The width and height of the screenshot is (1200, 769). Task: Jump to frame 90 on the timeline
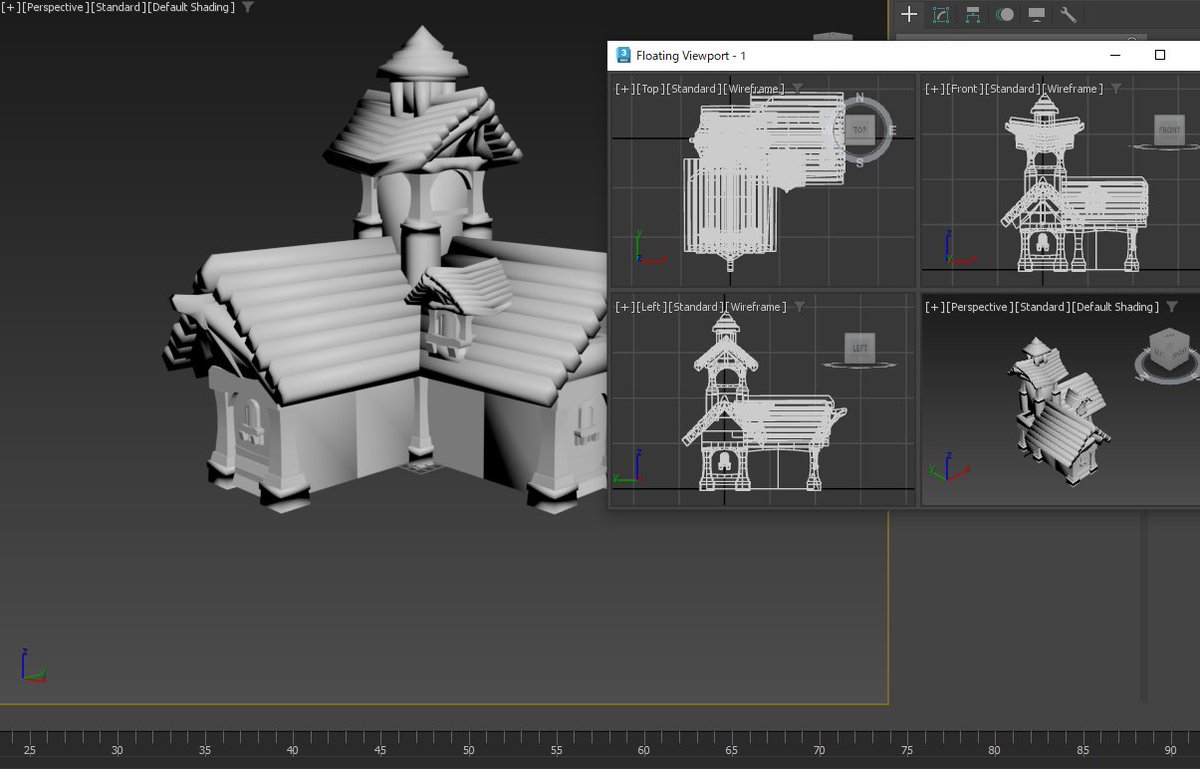(1170, 750)
